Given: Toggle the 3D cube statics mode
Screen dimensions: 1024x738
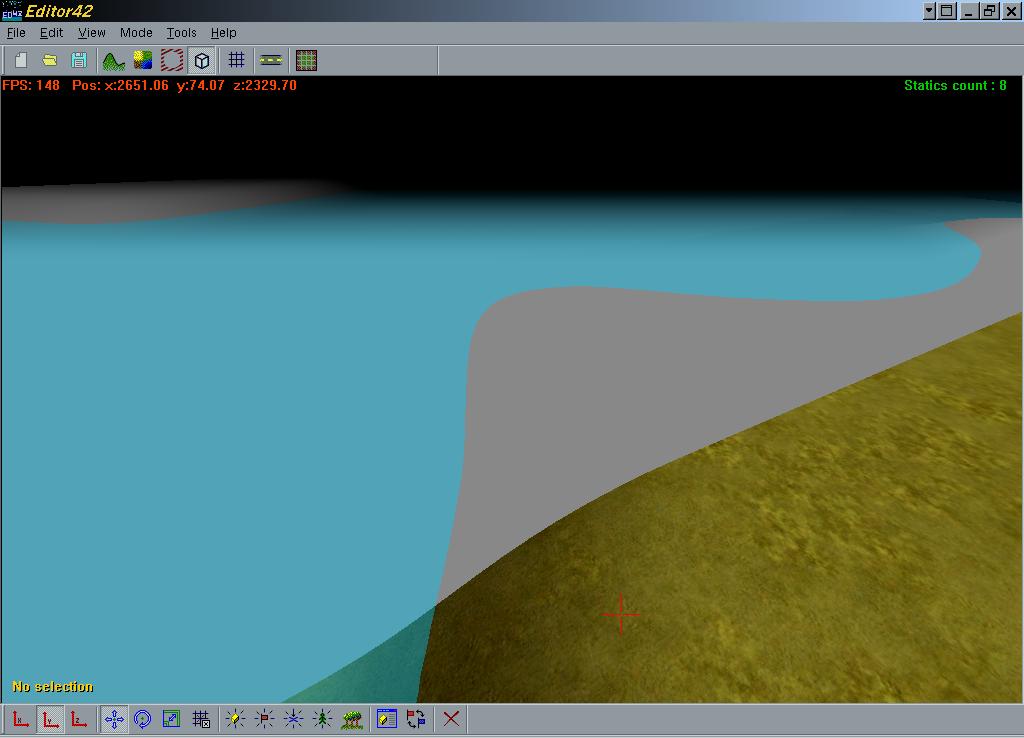Looking at the screenshot, I should coord(202,61).
